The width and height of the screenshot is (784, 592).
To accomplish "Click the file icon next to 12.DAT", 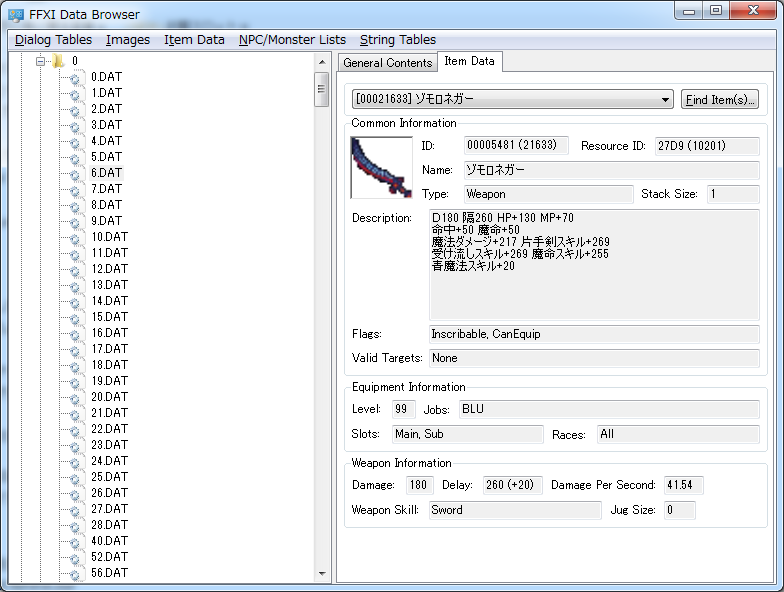I will tap(75, 270).
